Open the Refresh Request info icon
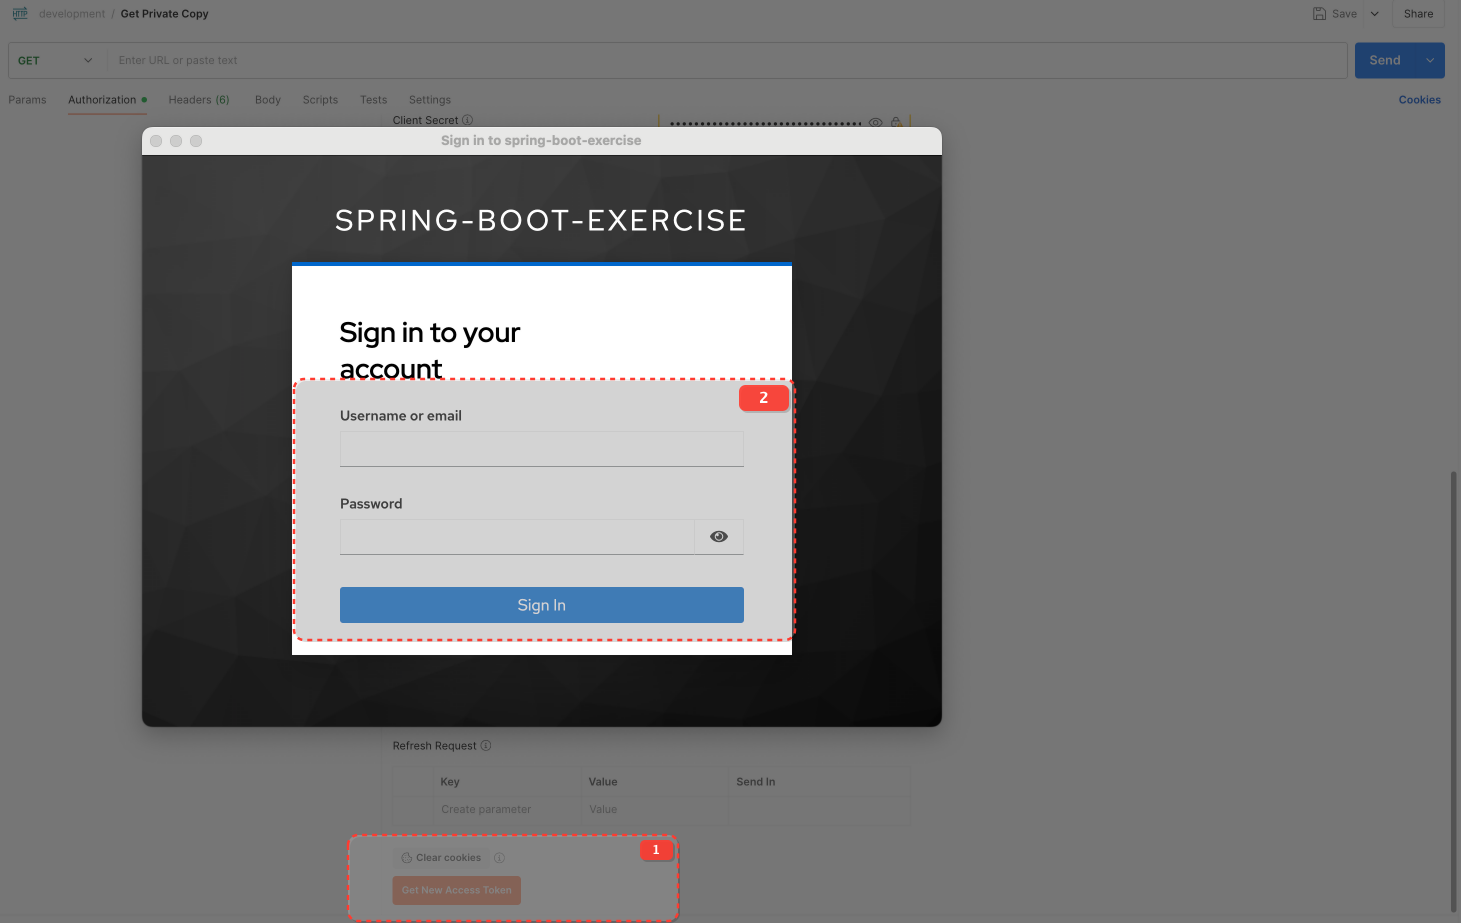The height and width of the screenshot is (923, 1461). tap(486, 745)
